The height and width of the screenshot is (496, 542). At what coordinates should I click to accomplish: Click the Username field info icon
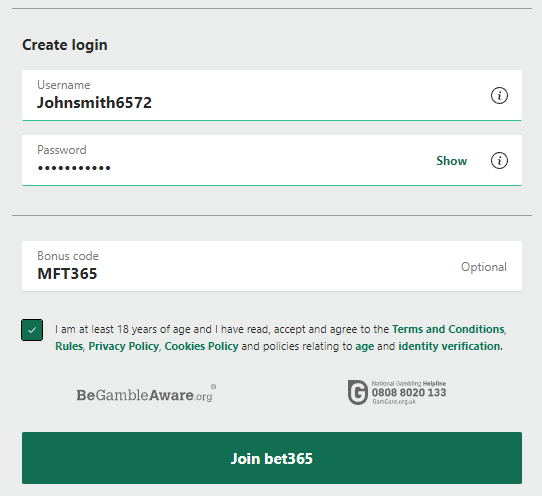[499, 95]
